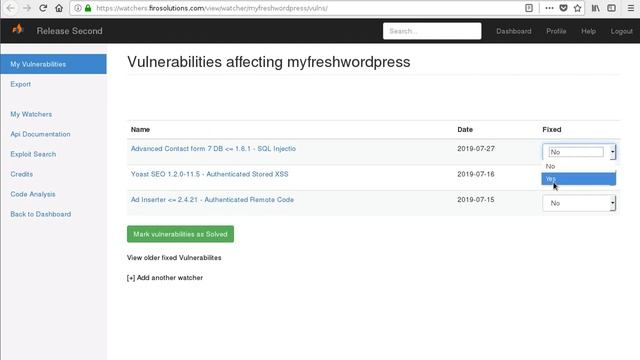Open Dashboard in the top navigation

[x=513, y=31]
